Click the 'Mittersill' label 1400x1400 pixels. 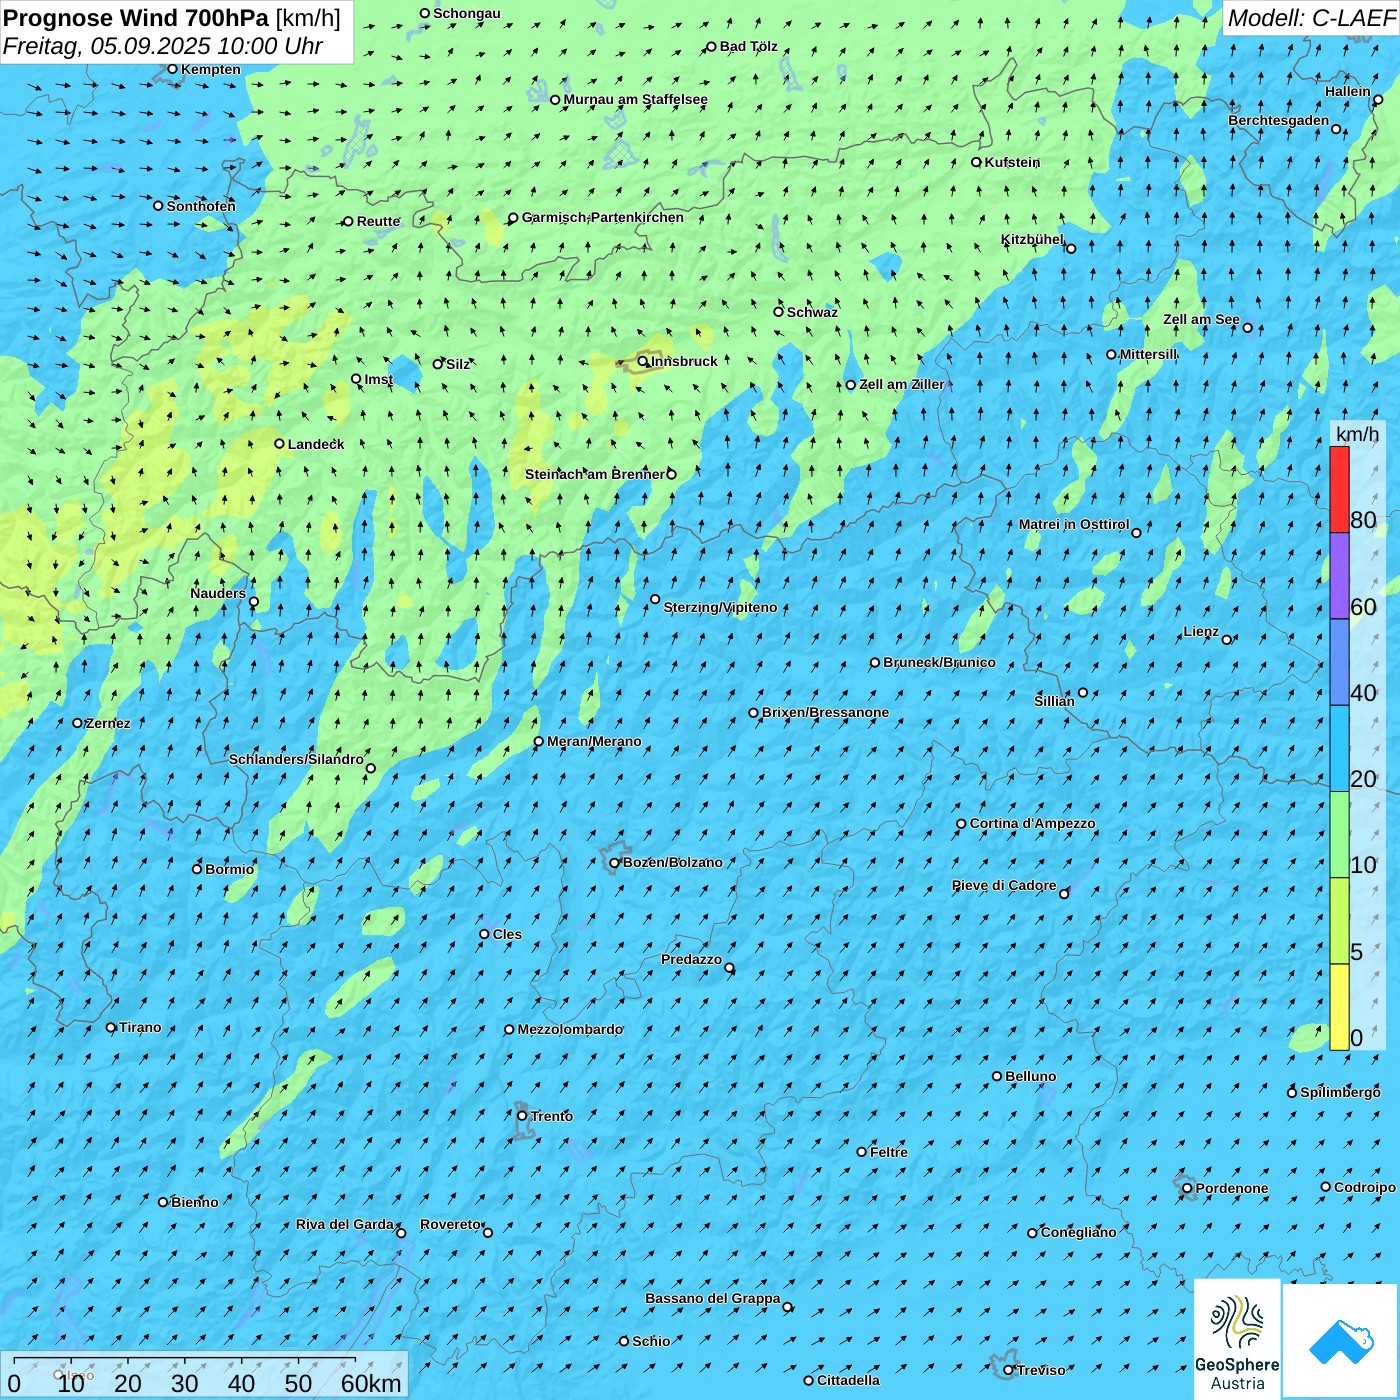[x=1149, y=354]
